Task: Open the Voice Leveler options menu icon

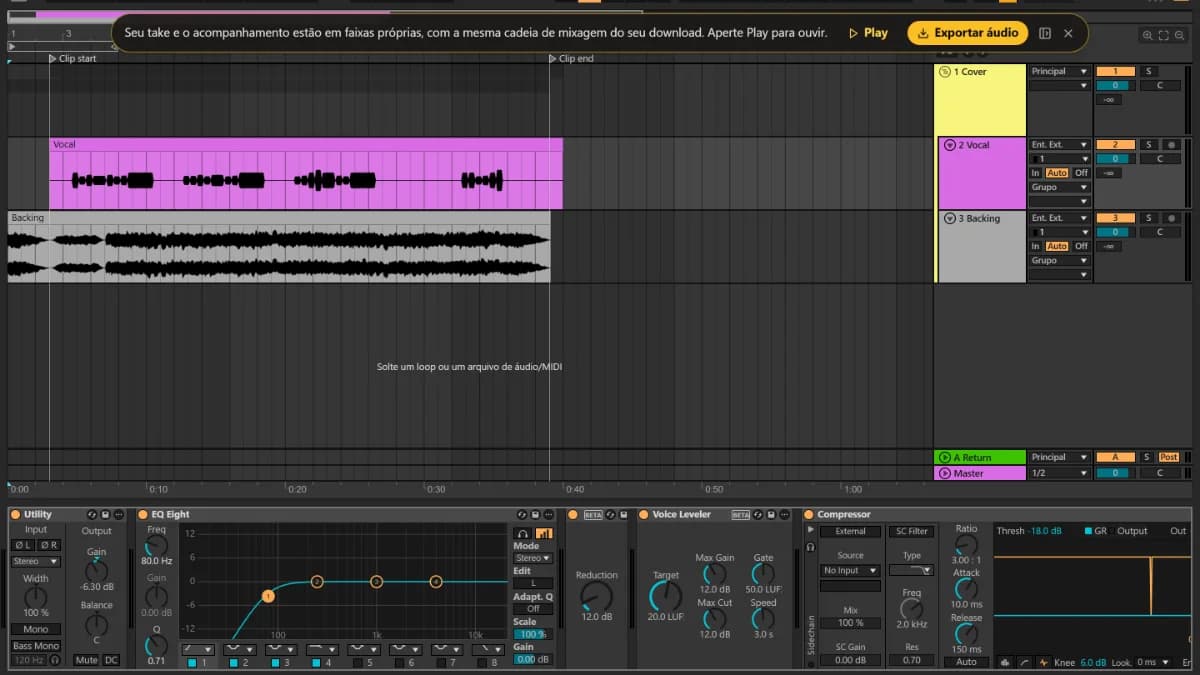Action: [x=783, y=514]
